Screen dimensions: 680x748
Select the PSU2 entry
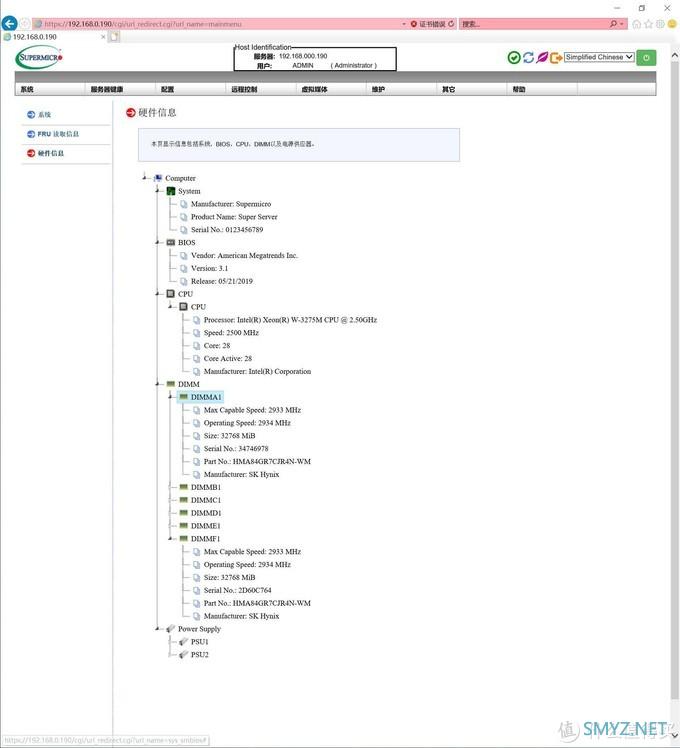(x=199, y=654)
